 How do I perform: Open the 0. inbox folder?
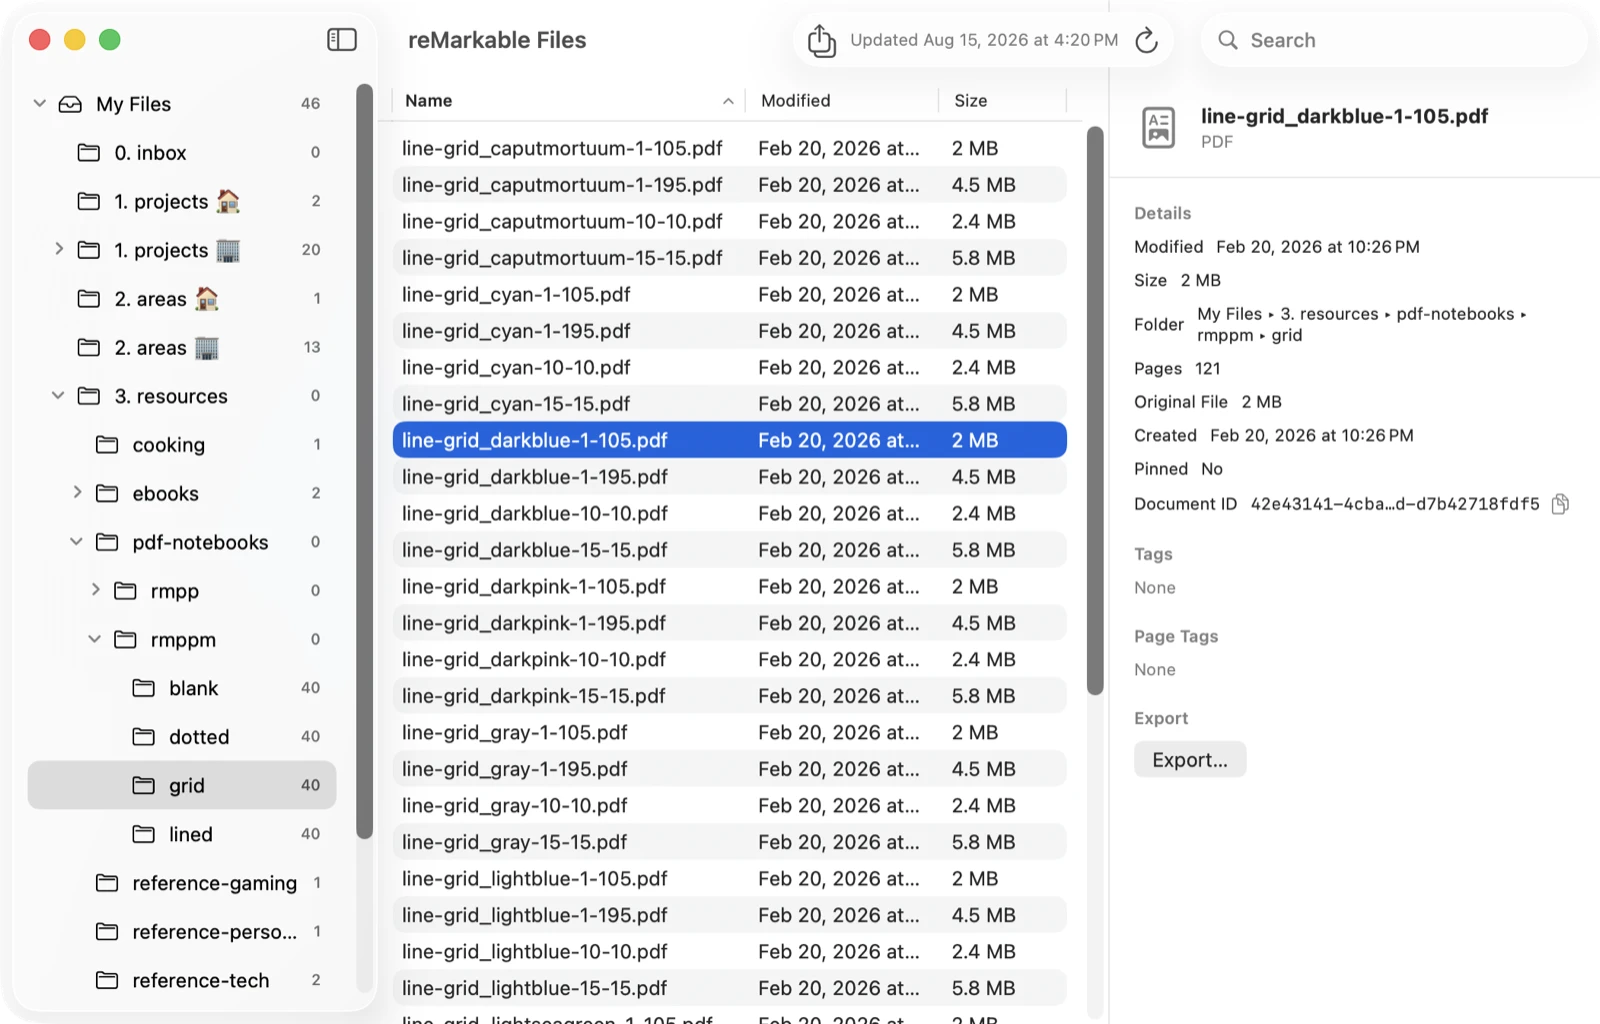pos(182,153)
